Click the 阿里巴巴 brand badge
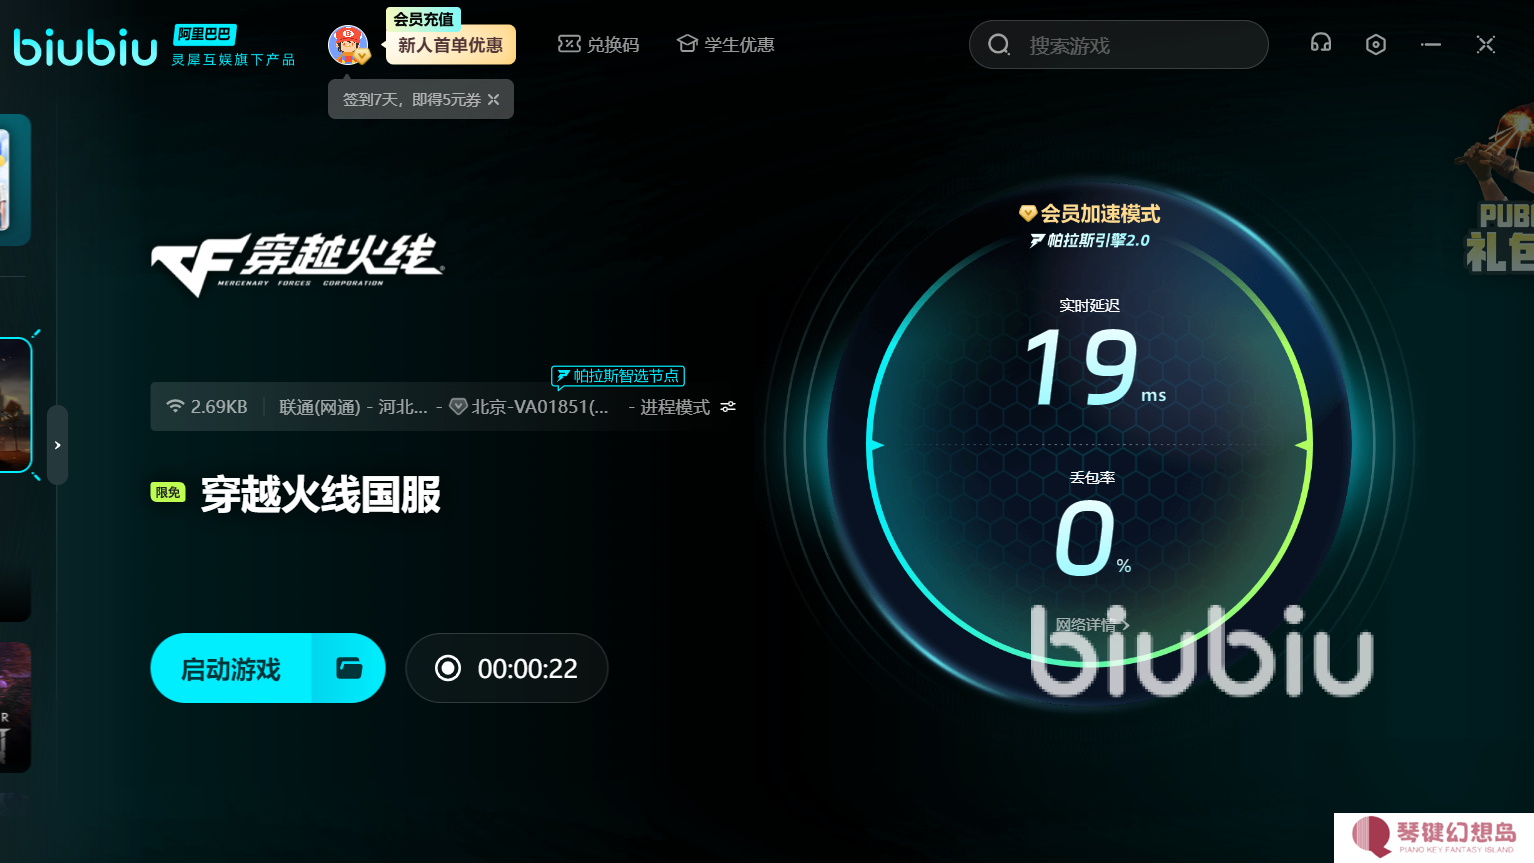1534x863 pixels. pos(204,34)
